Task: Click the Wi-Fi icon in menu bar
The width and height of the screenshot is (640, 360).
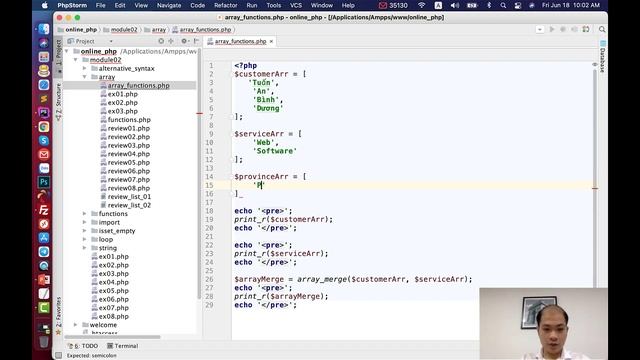Action: click(422, 5)
